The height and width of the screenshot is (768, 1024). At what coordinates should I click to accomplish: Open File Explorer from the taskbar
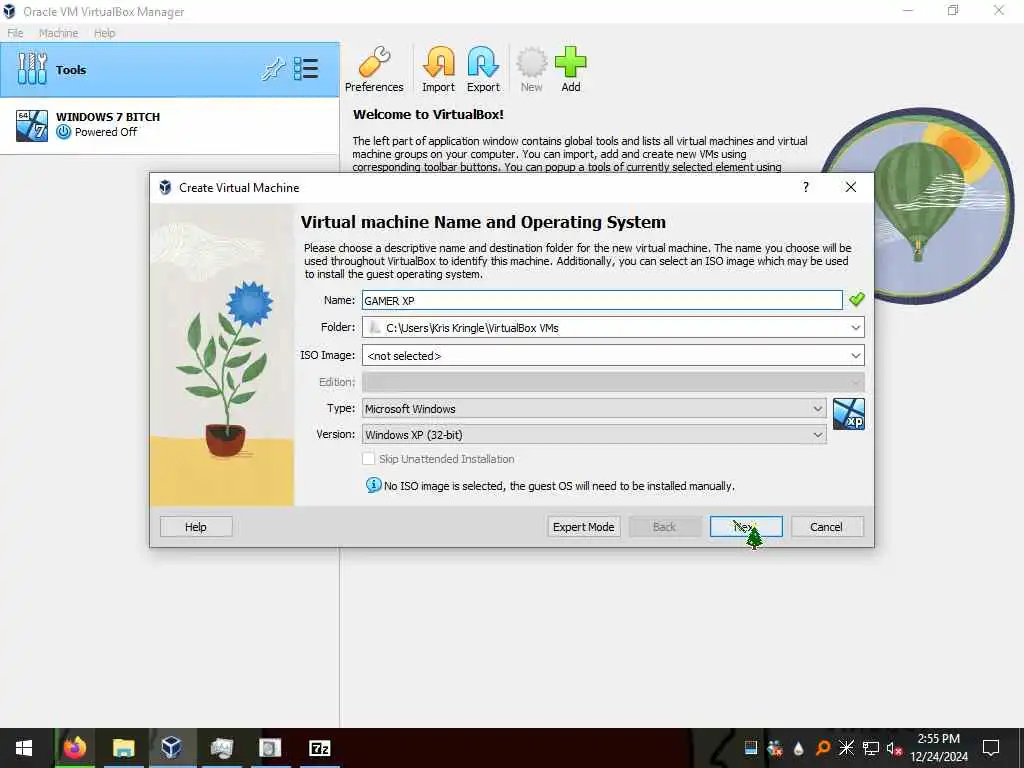(123, 748)
